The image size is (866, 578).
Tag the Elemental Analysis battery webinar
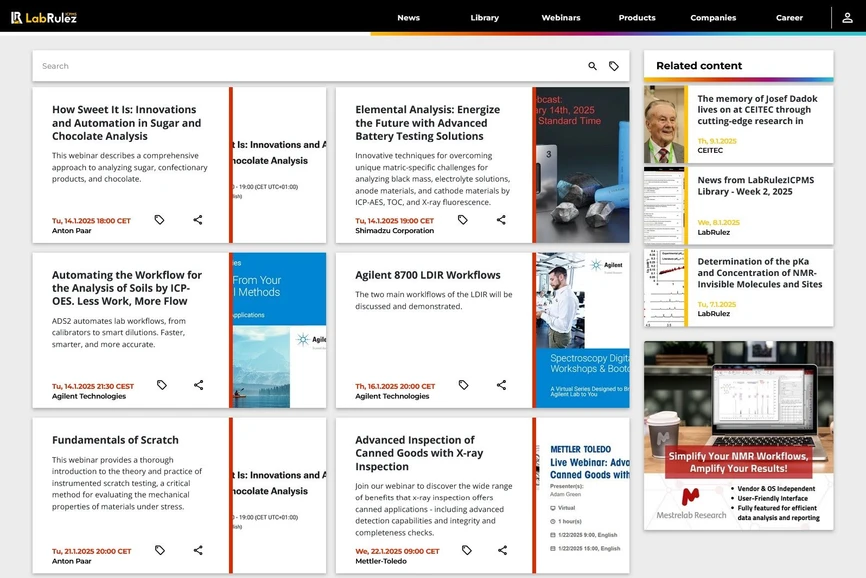pyautogui.click(x=462, y=220)
